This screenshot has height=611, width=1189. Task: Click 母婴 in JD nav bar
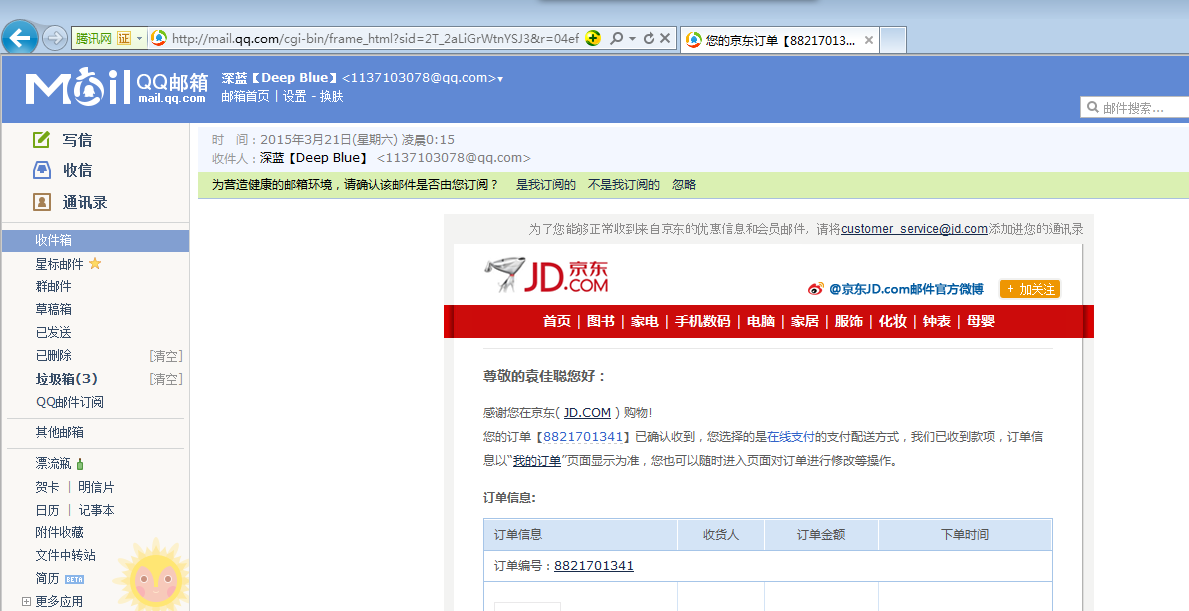[x=980, y=321]
